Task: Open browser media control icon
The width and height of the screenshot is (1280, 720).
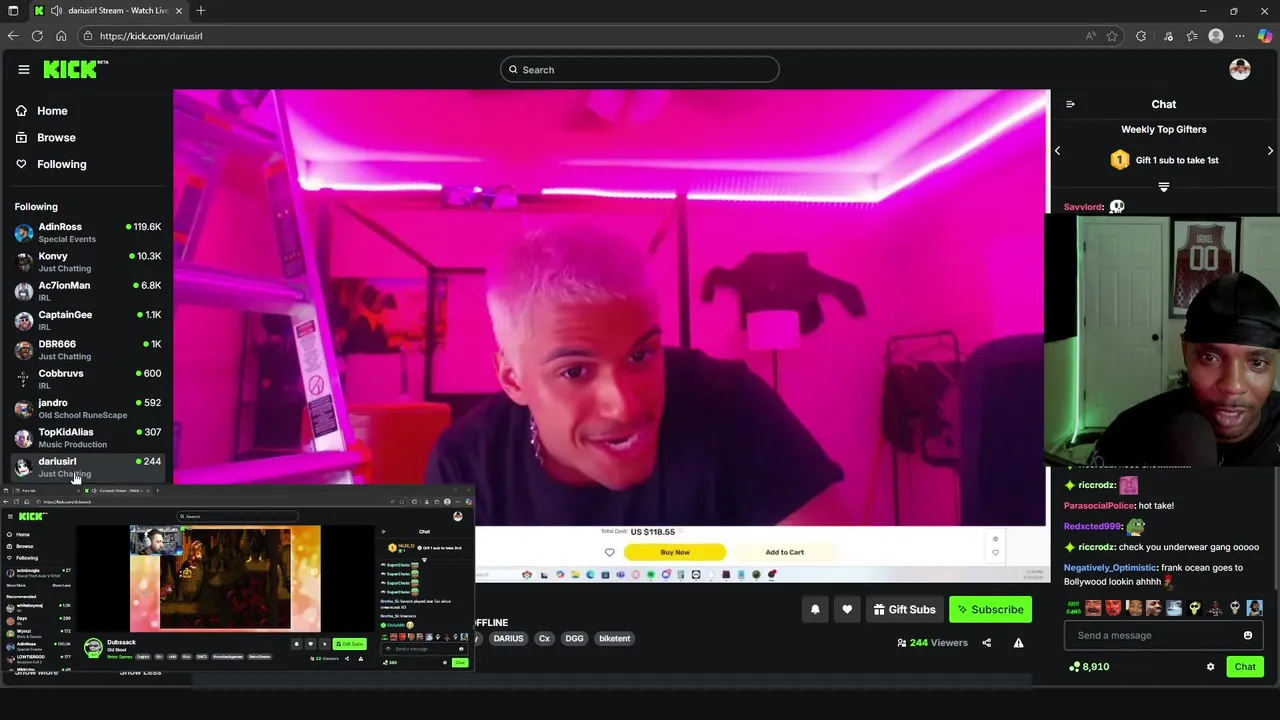Action: 1168,36
